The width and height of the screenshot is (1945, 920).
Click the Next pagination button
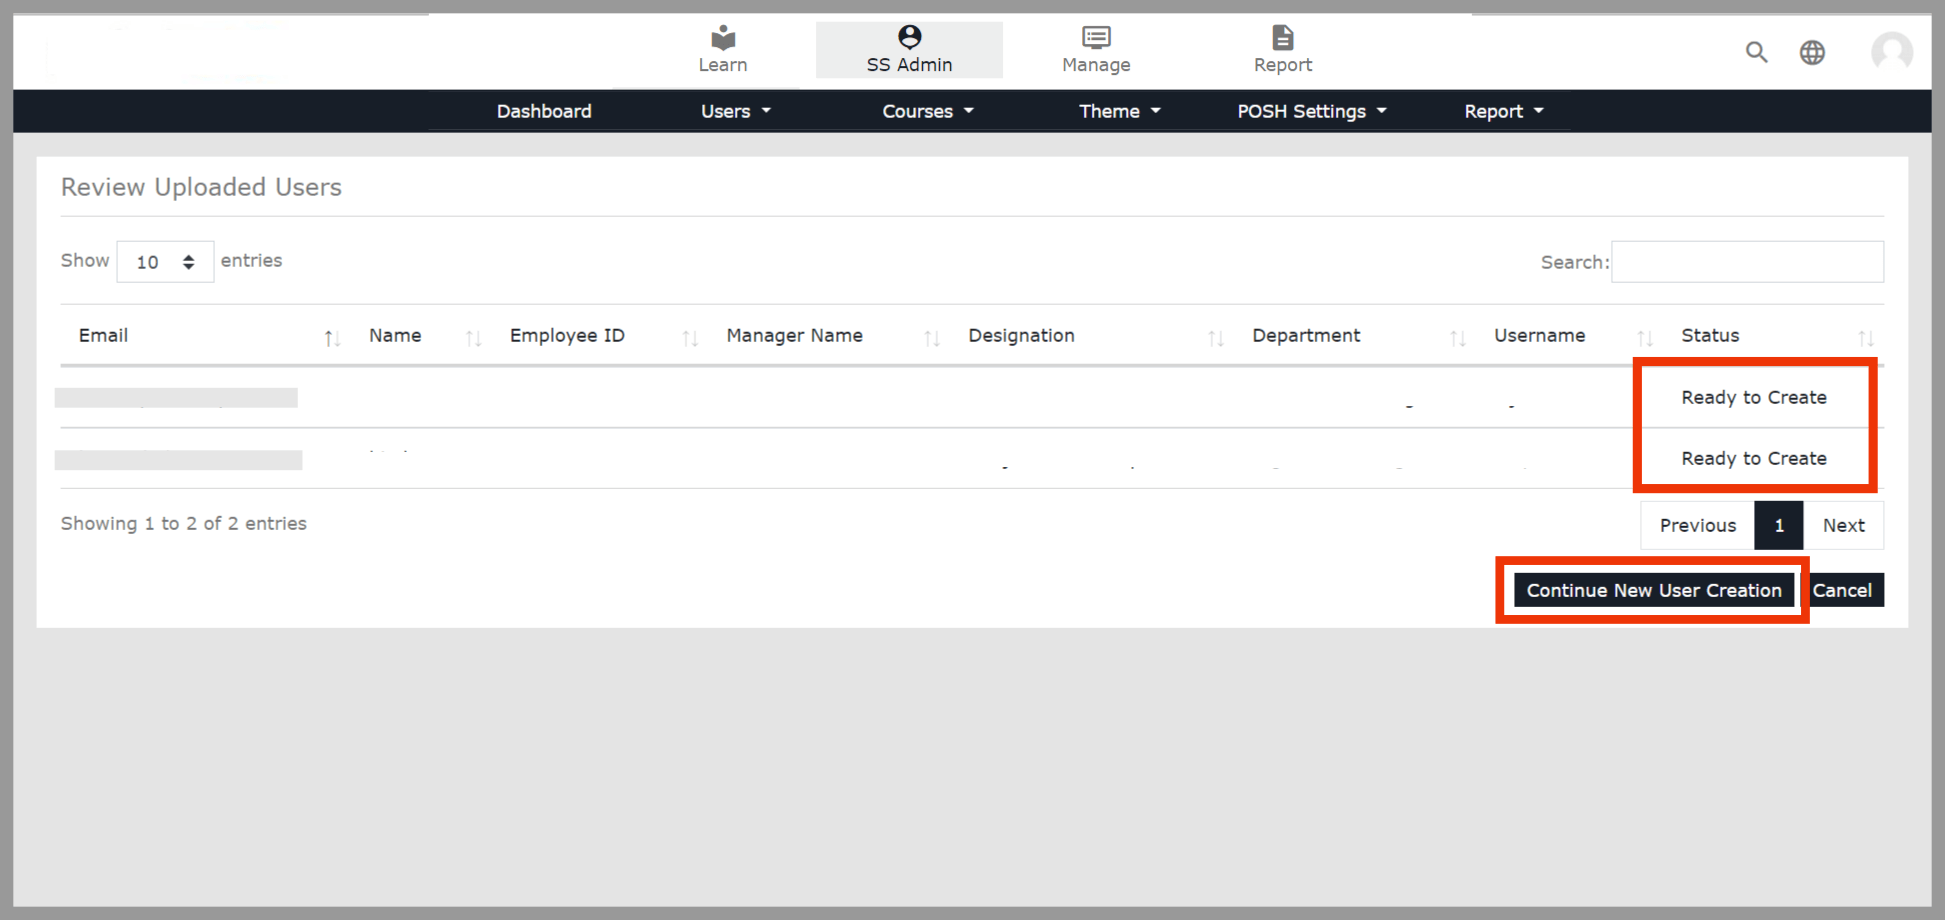click(x=1843, y=525)
